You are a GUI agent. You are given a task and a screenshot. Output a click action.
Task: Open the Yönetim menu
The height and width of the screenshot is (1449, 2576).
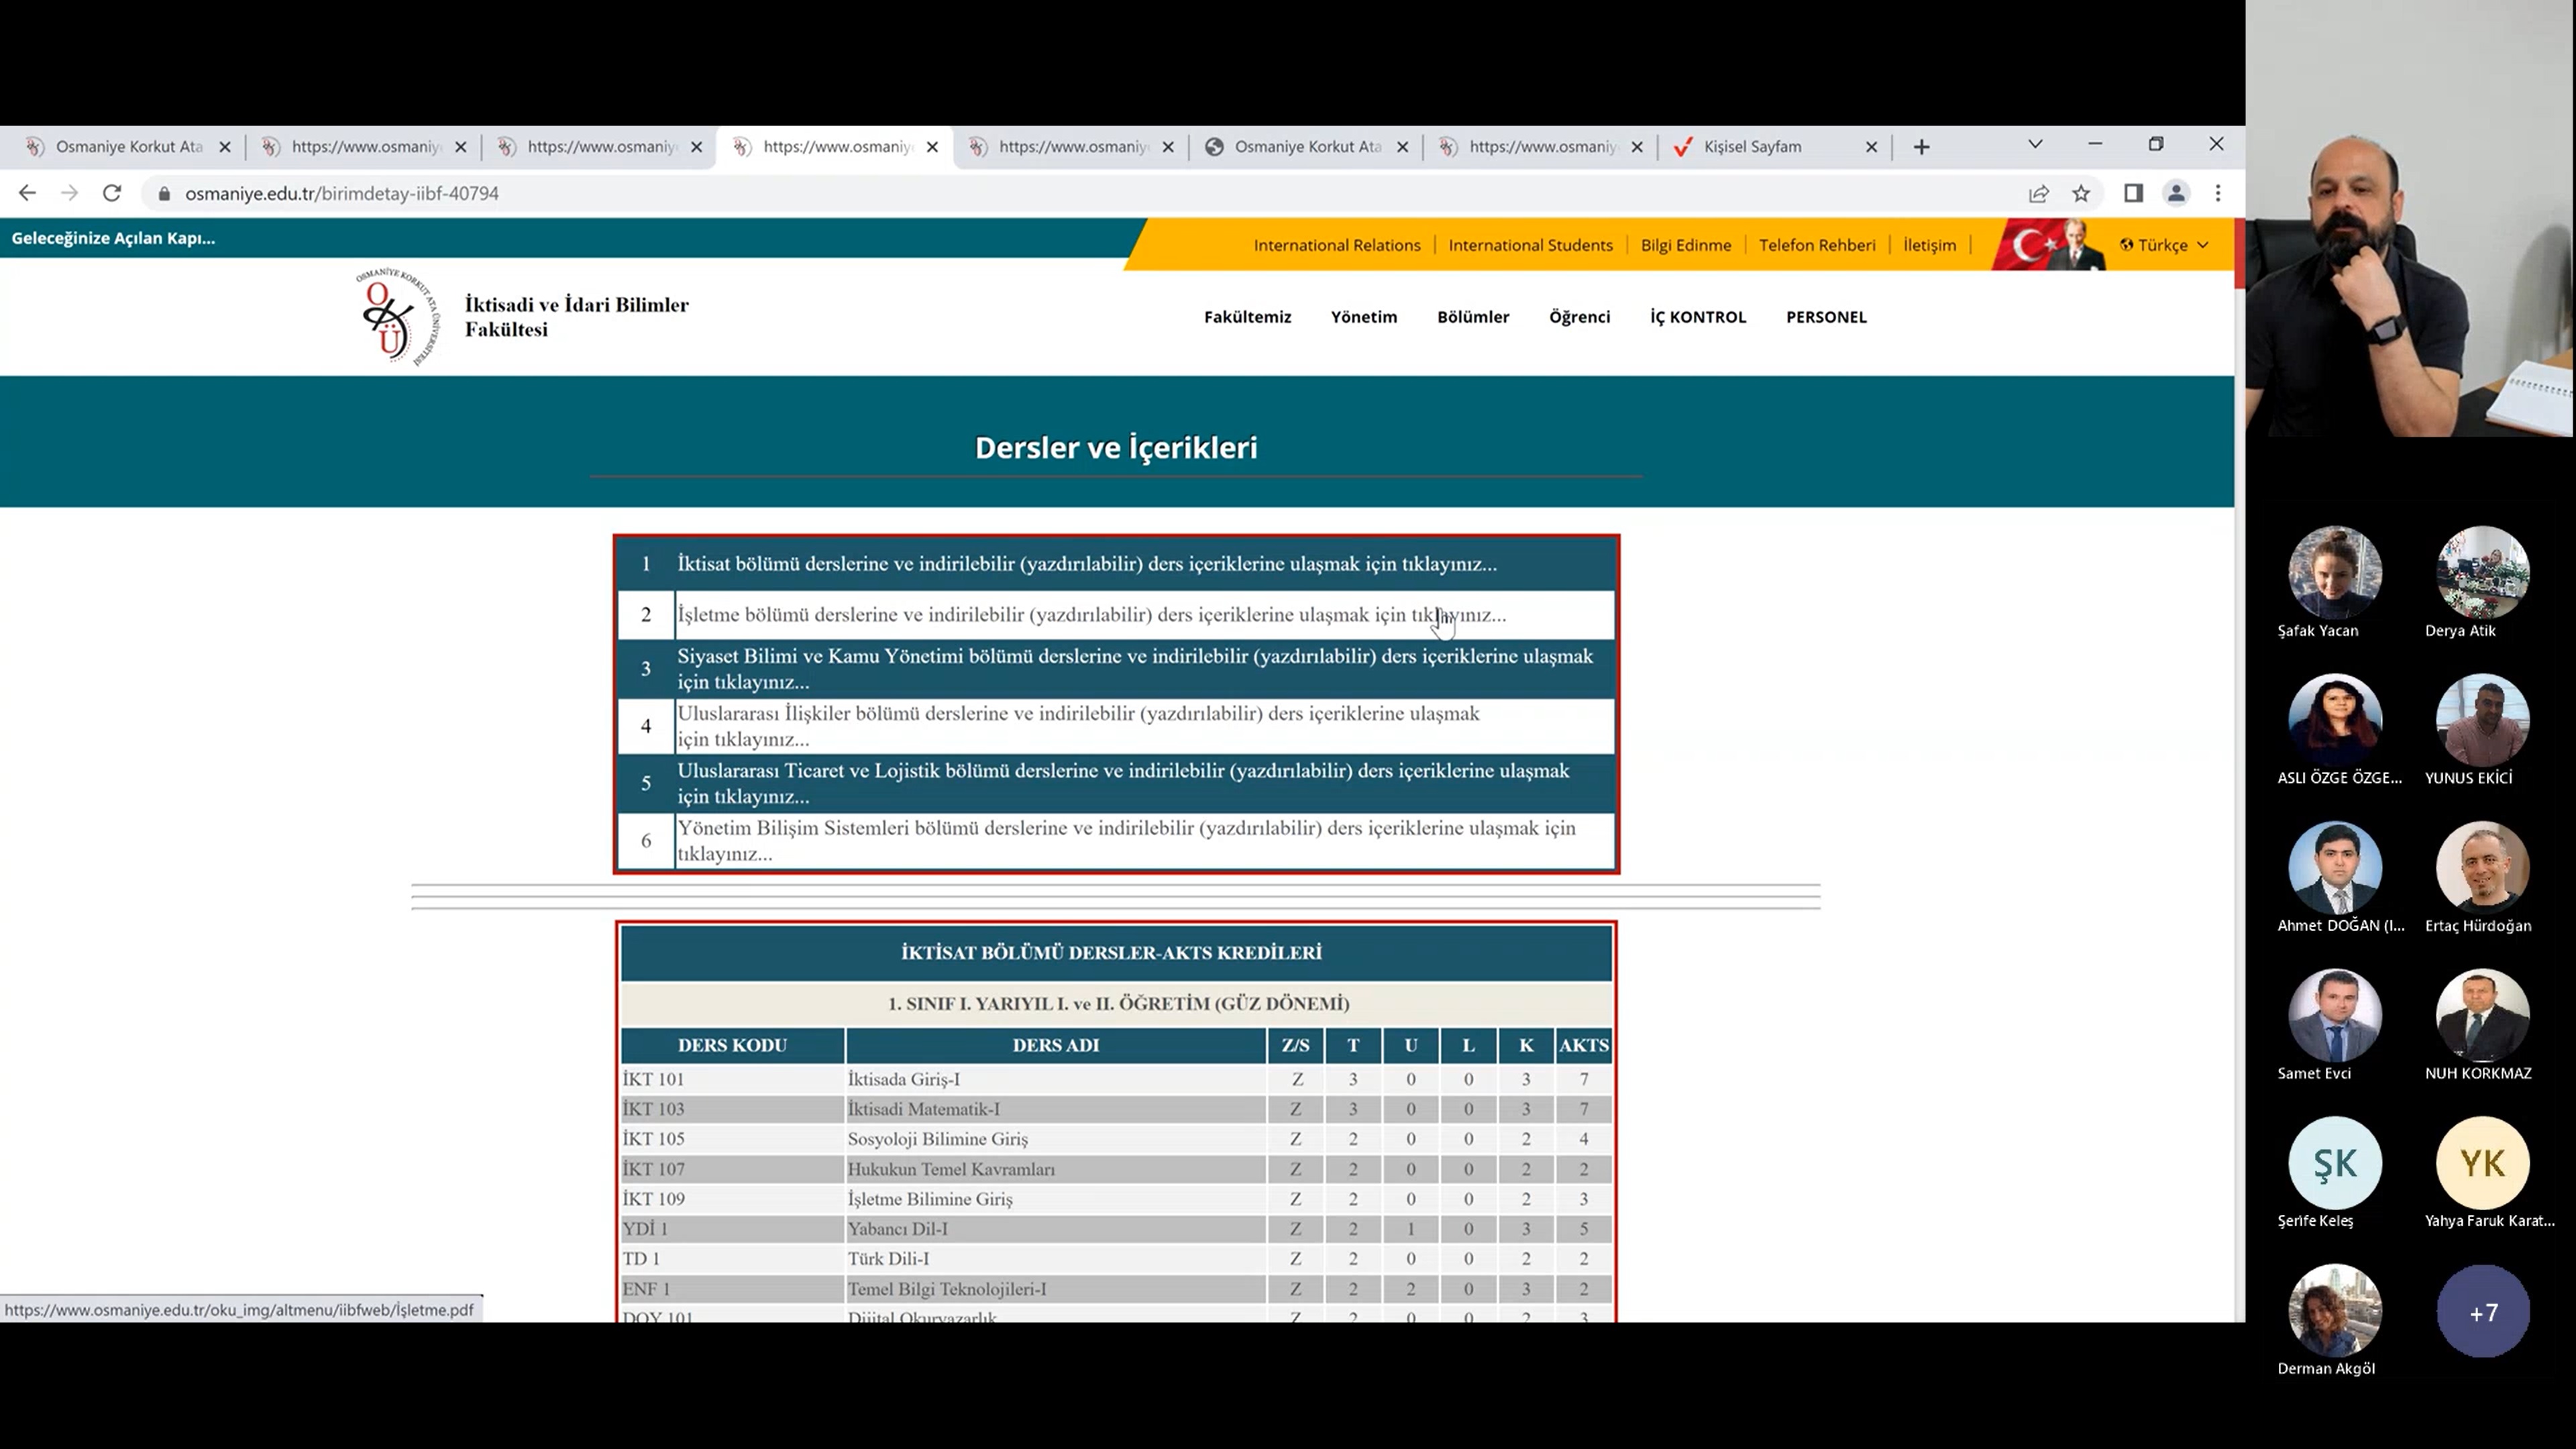[x=1363, y=317]
